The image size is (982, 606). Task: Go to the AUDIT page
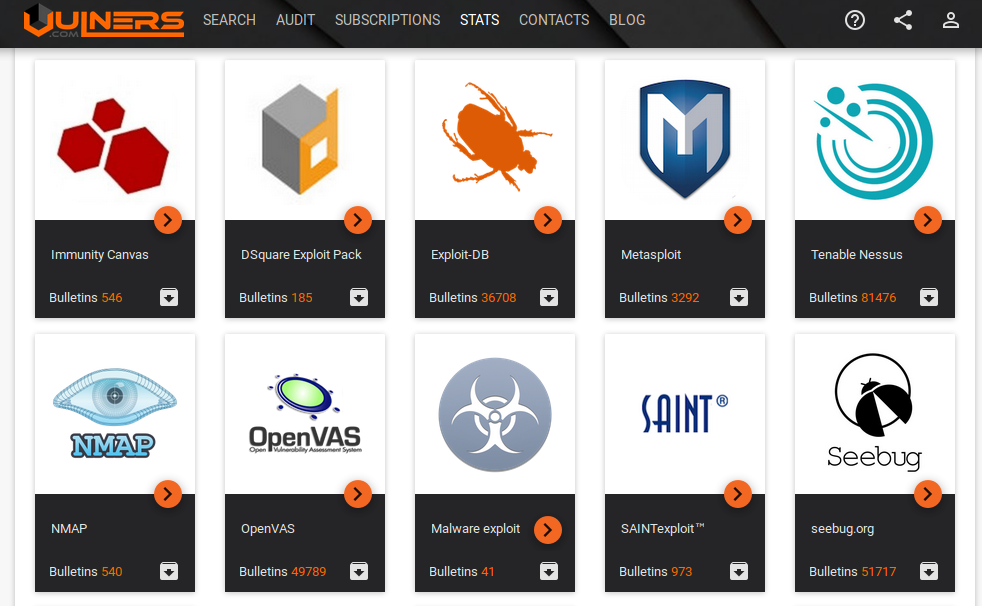click(295, 20)
